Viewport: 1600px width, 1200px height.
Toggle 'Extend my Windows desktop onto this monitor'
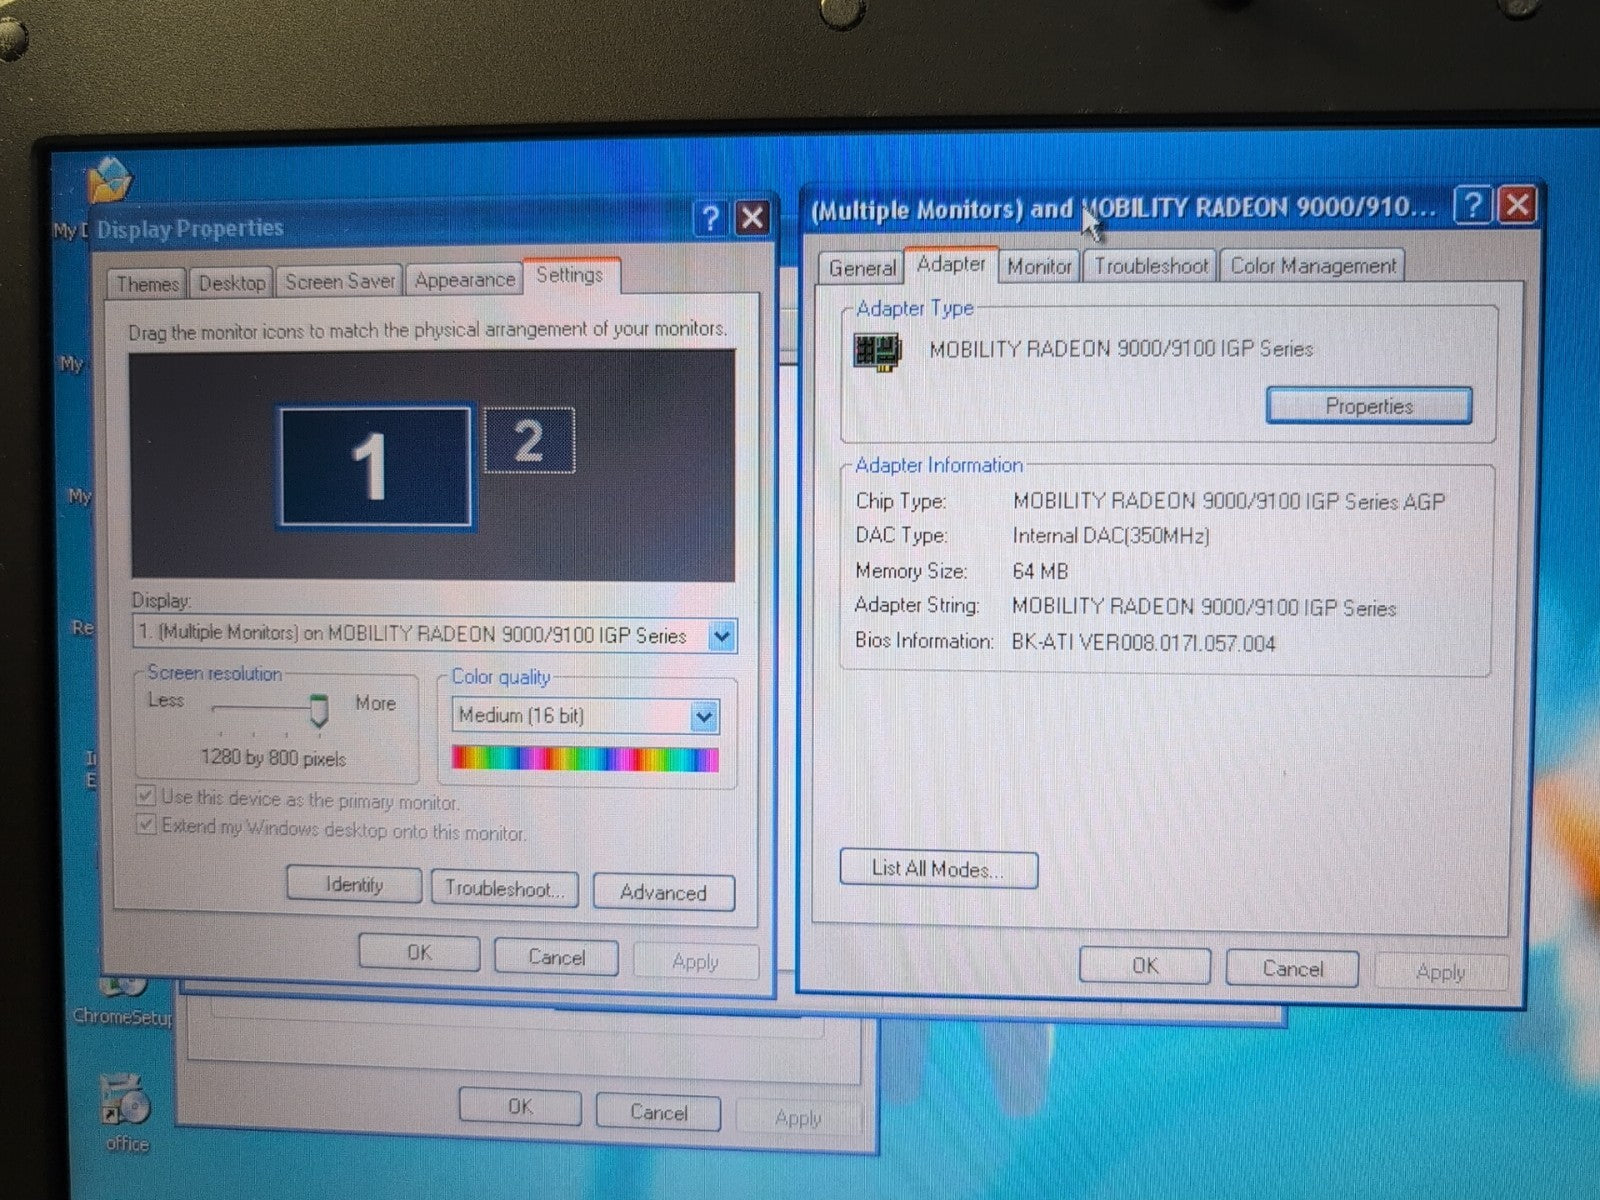pos(146,825)
